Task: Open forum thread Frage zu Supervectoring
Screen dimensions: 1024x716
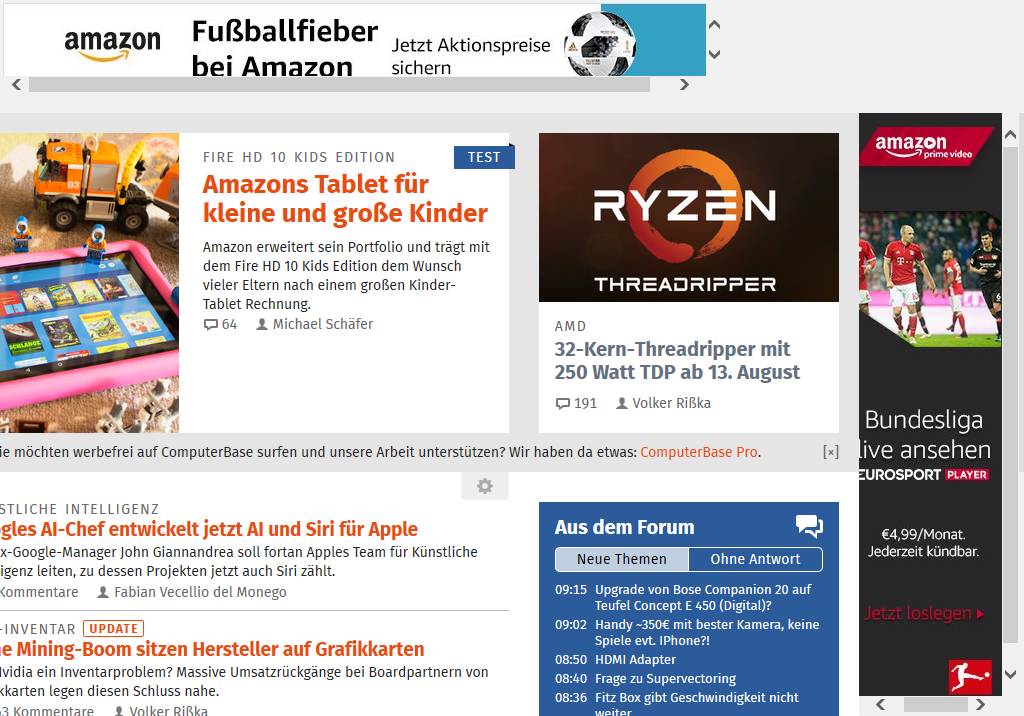Action: (665, 679)
